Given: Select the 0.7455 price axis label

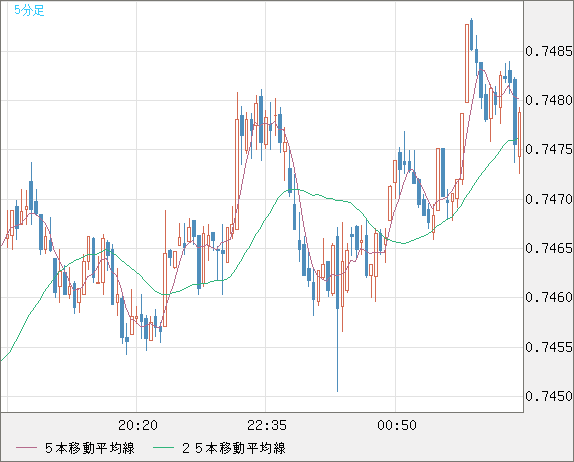Looking at the screenshot, I should 549,347.
